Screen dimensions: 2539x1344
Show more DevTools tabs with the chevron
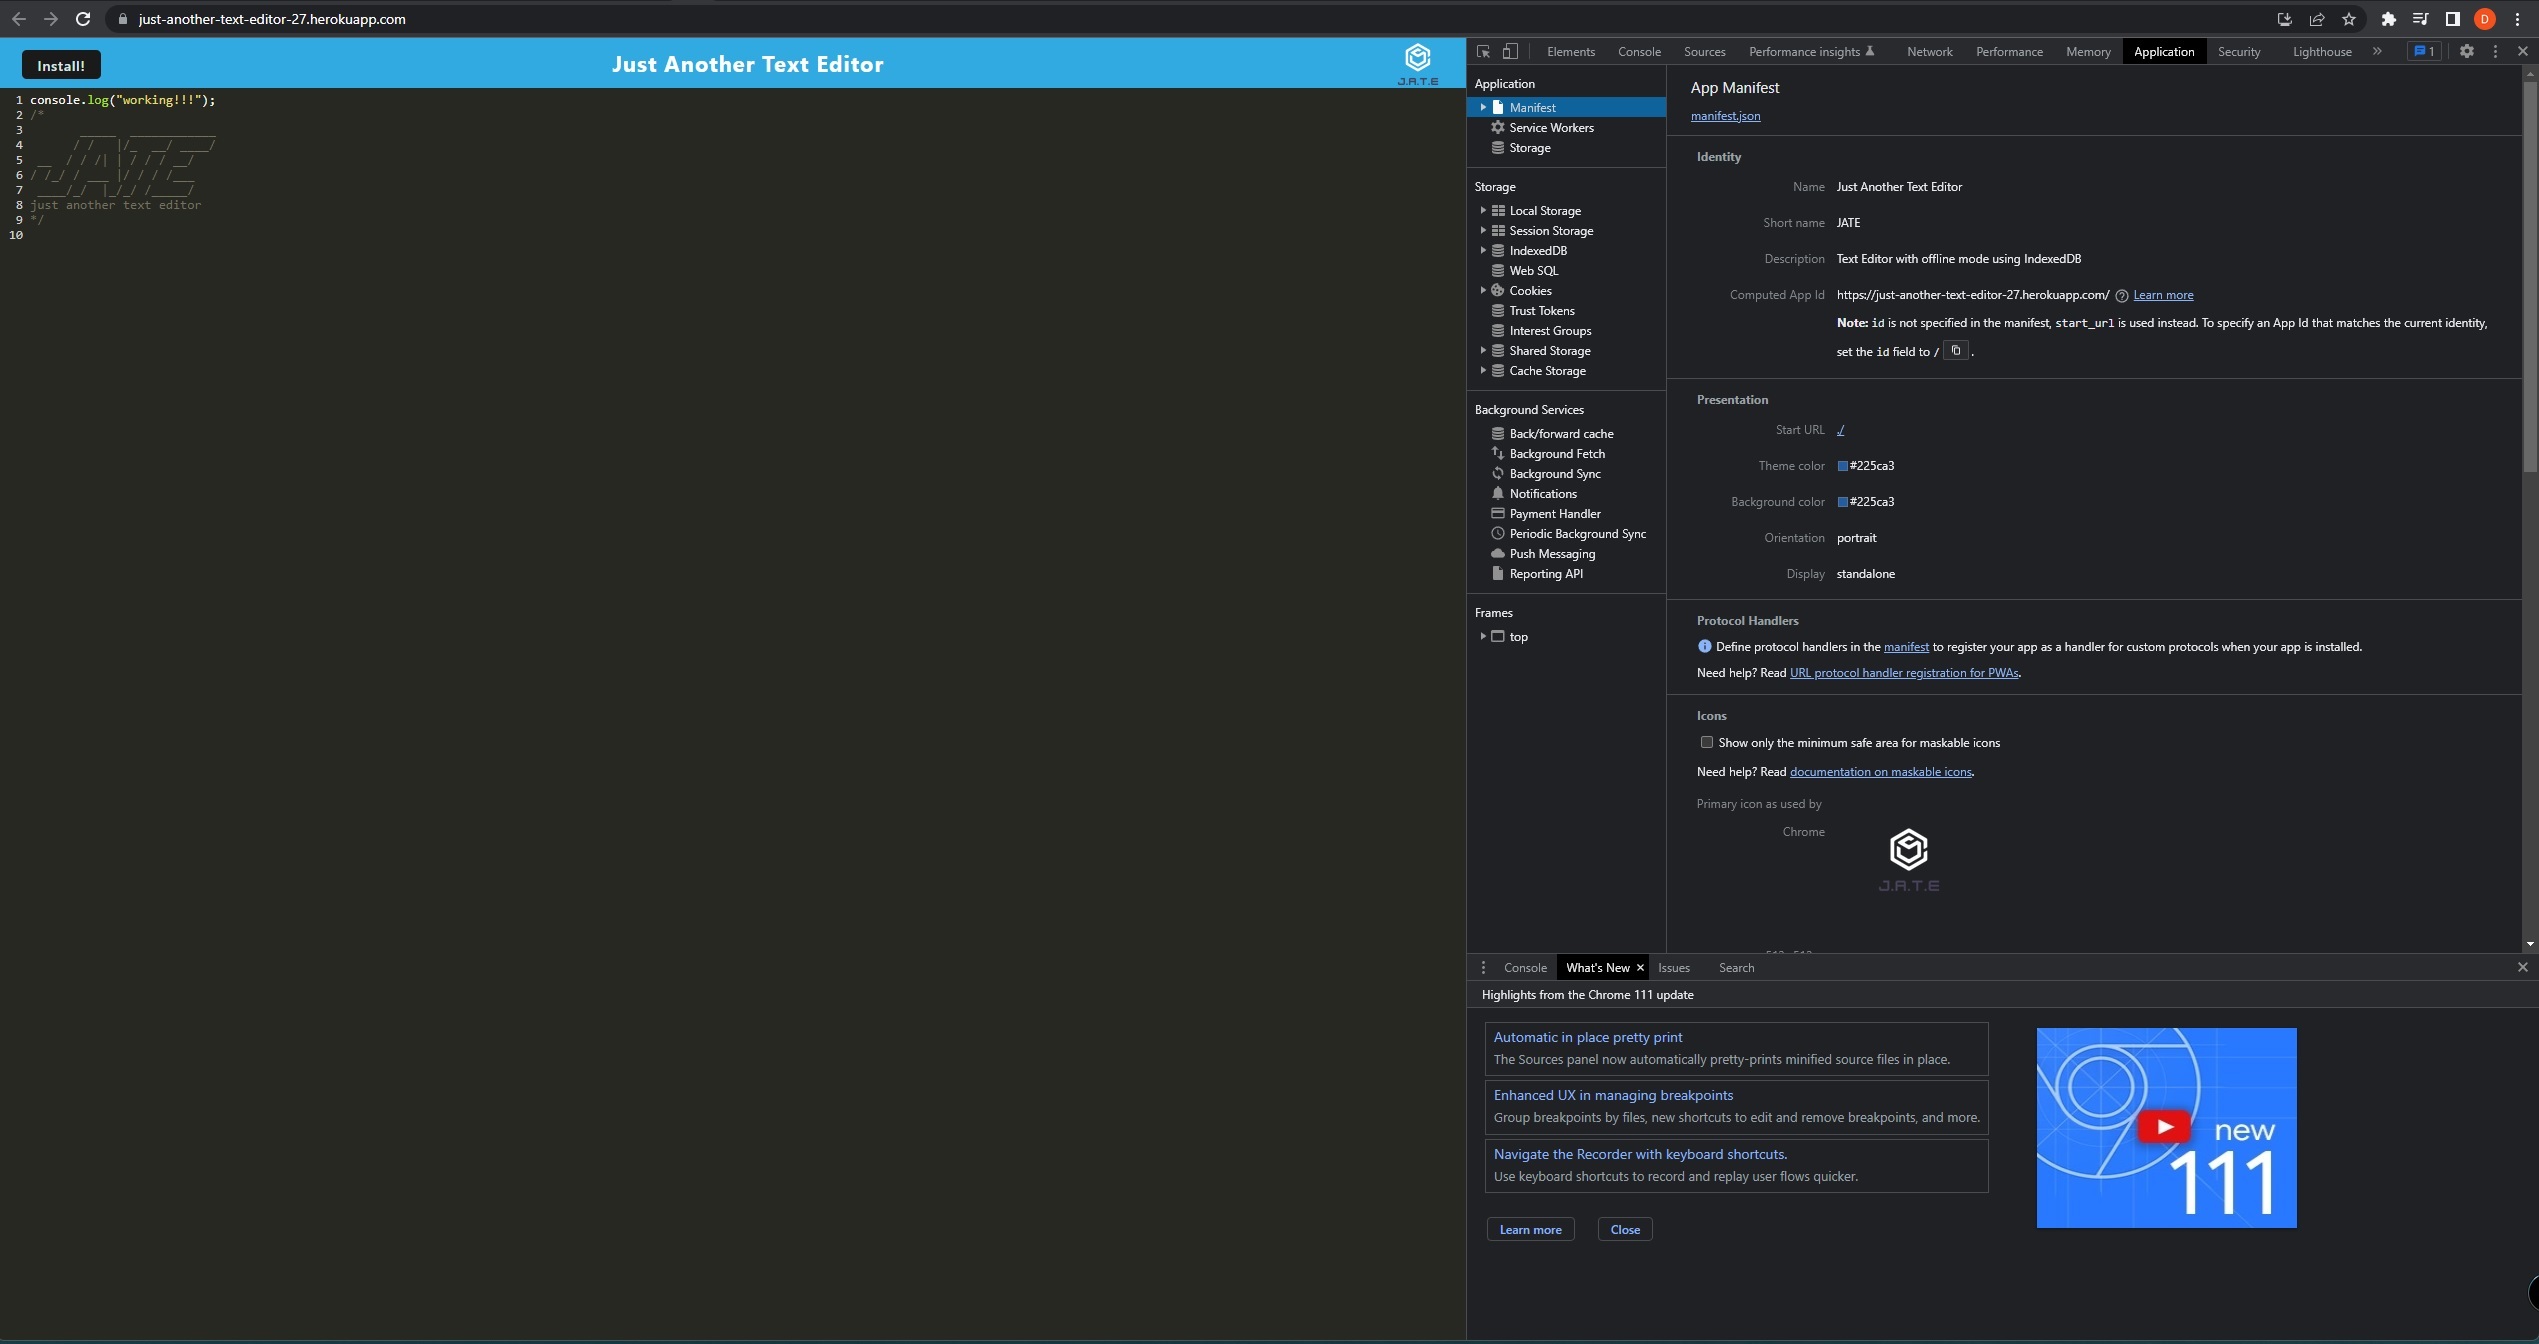pos(2377,51)
